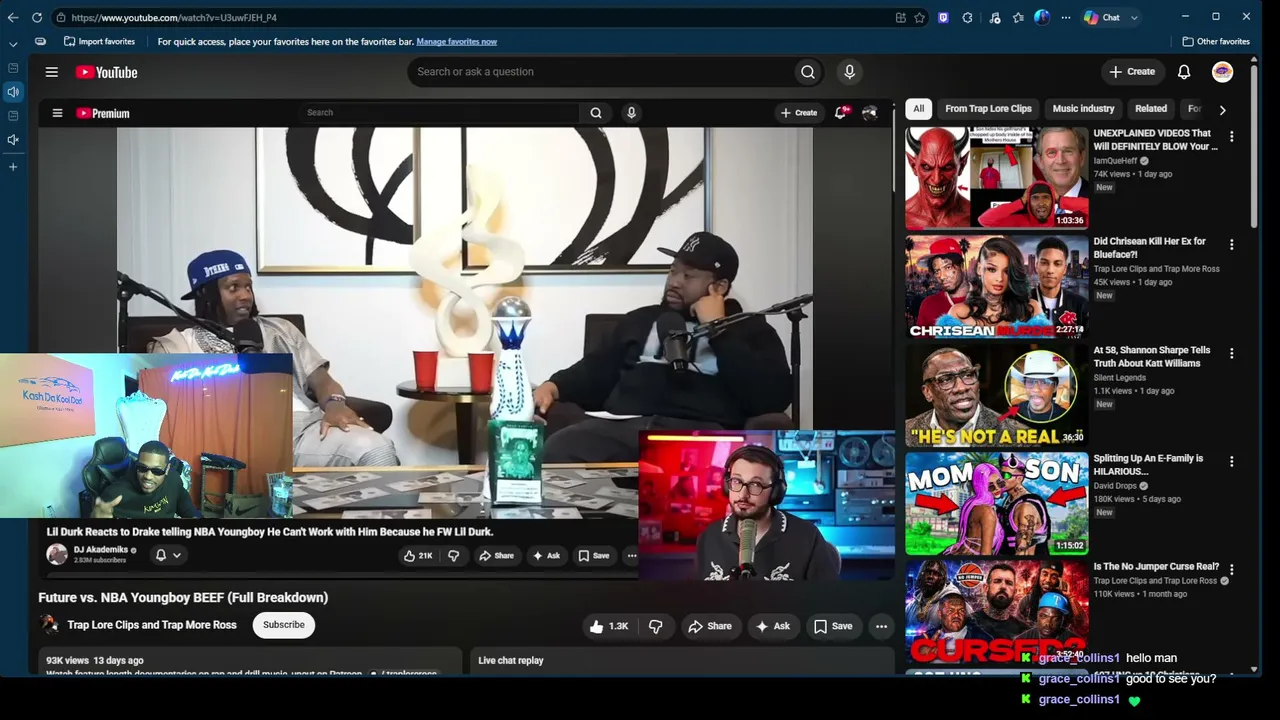Open YouTube notifications bell
Image resolution: width=1280 pixels, height=720 pixels.
pos(1184,72)
